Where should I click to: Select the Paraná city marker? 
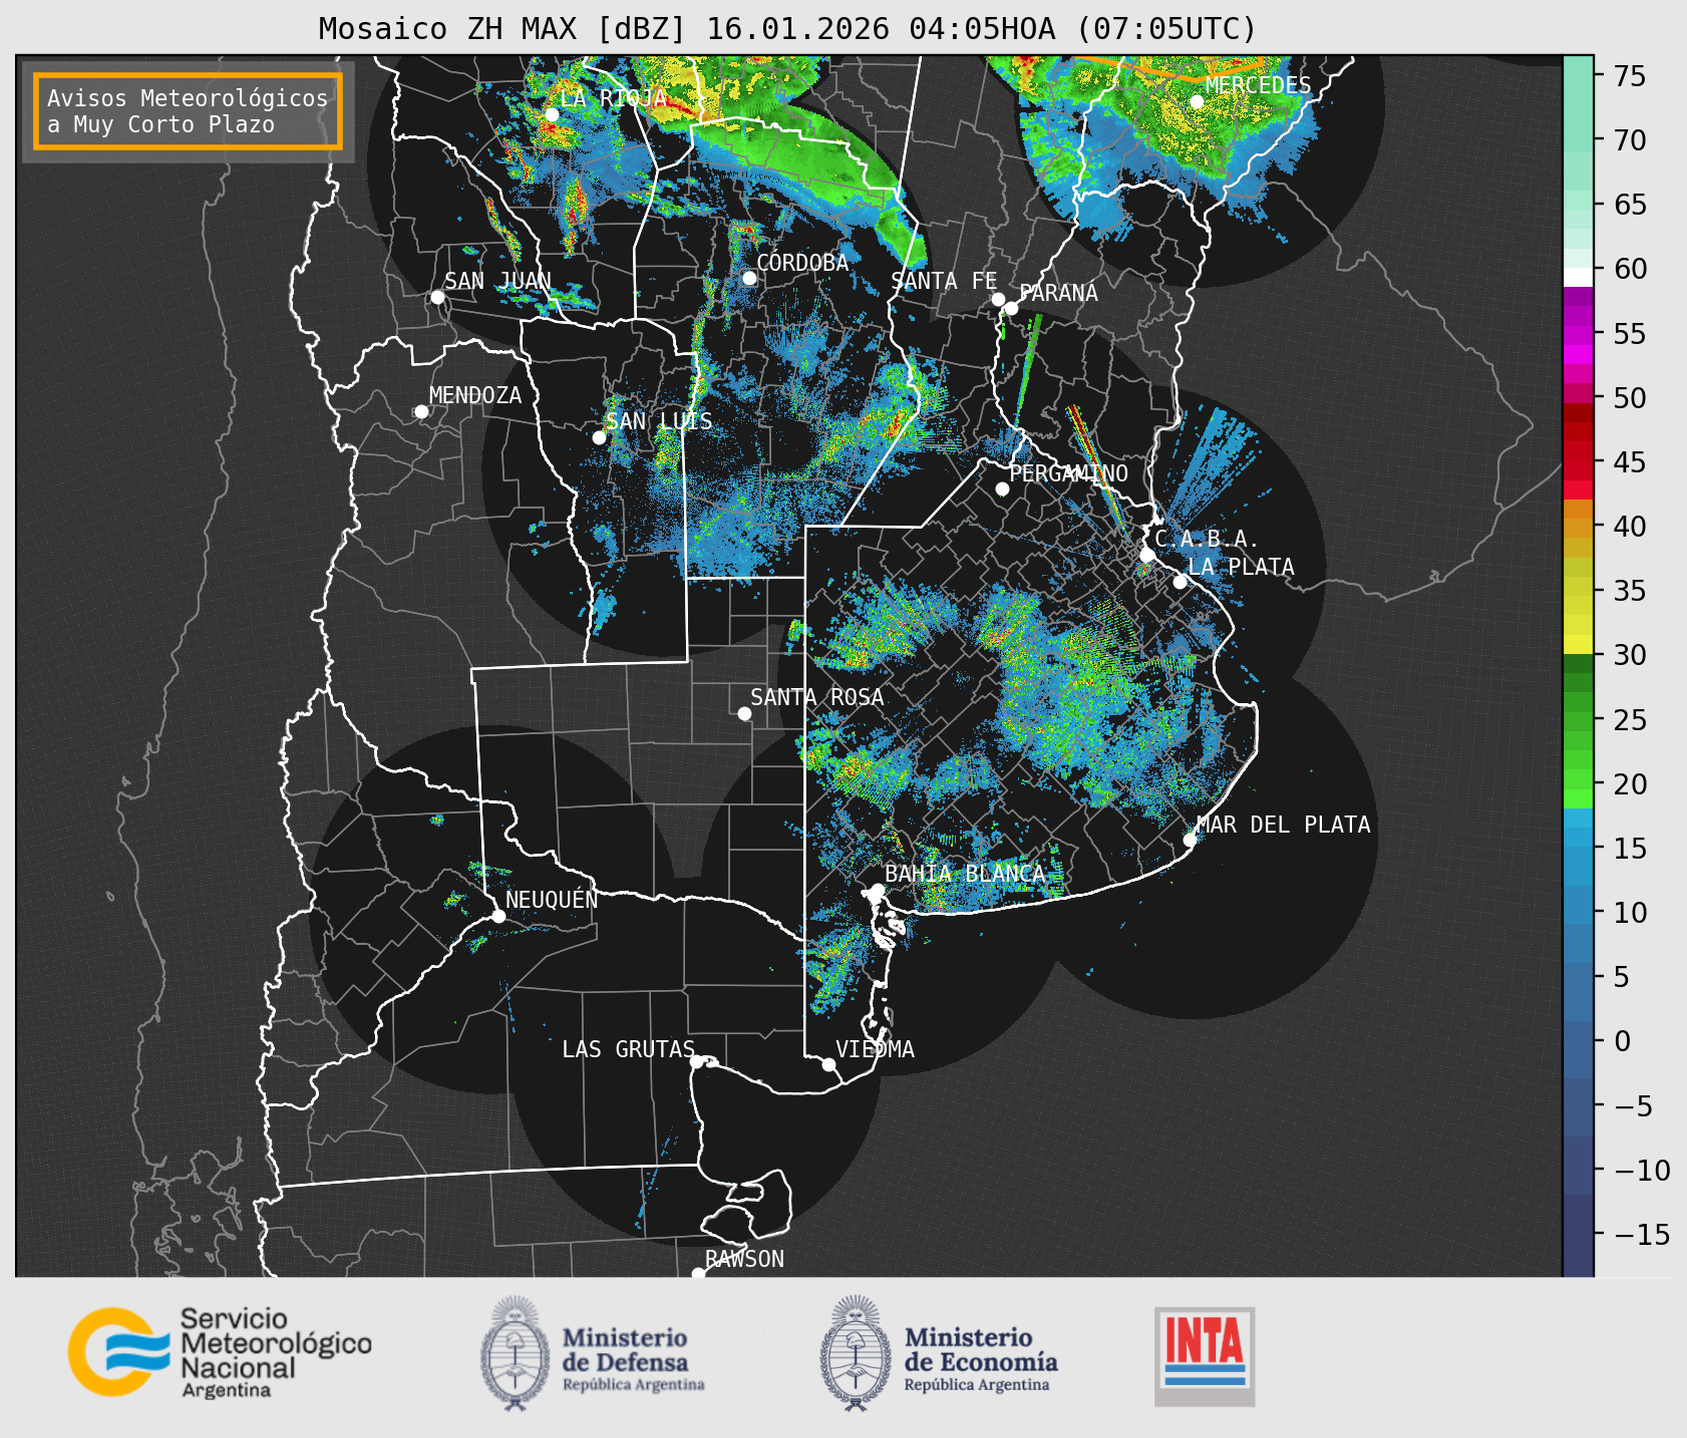click(1011, 308)
